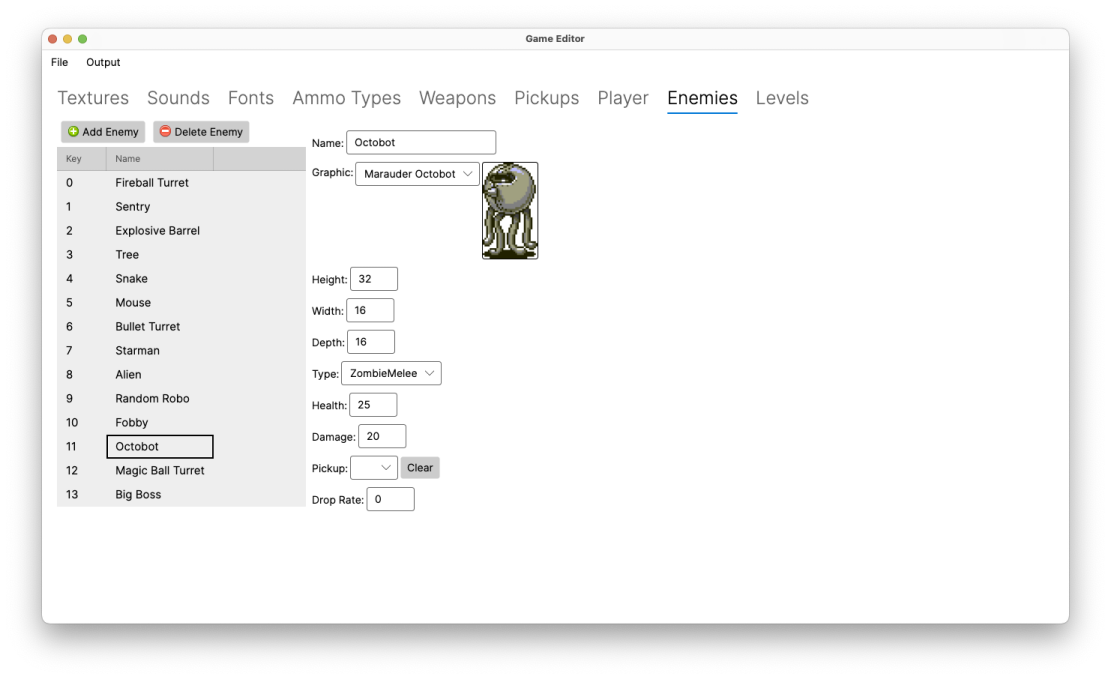Viewport: 1111px width, 679px height.
Task: Expand the empty Pickup dropdown
Action: (x=373, y=468)
